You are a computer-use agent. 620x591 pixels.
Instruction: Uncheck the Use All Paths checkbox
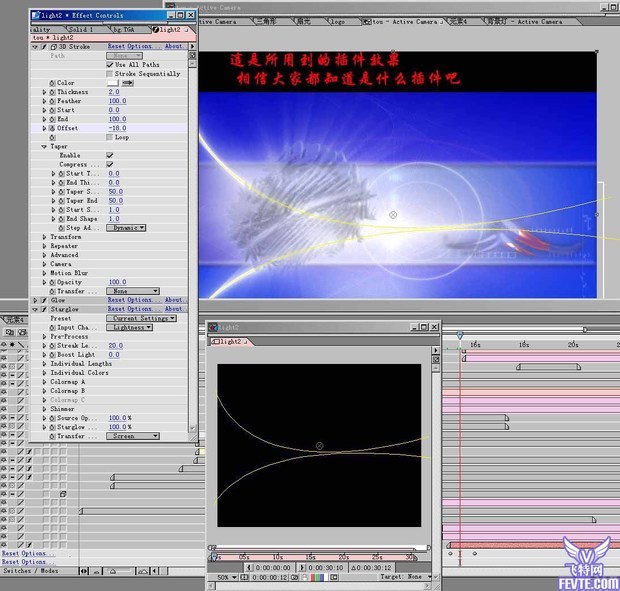point(110,65)
